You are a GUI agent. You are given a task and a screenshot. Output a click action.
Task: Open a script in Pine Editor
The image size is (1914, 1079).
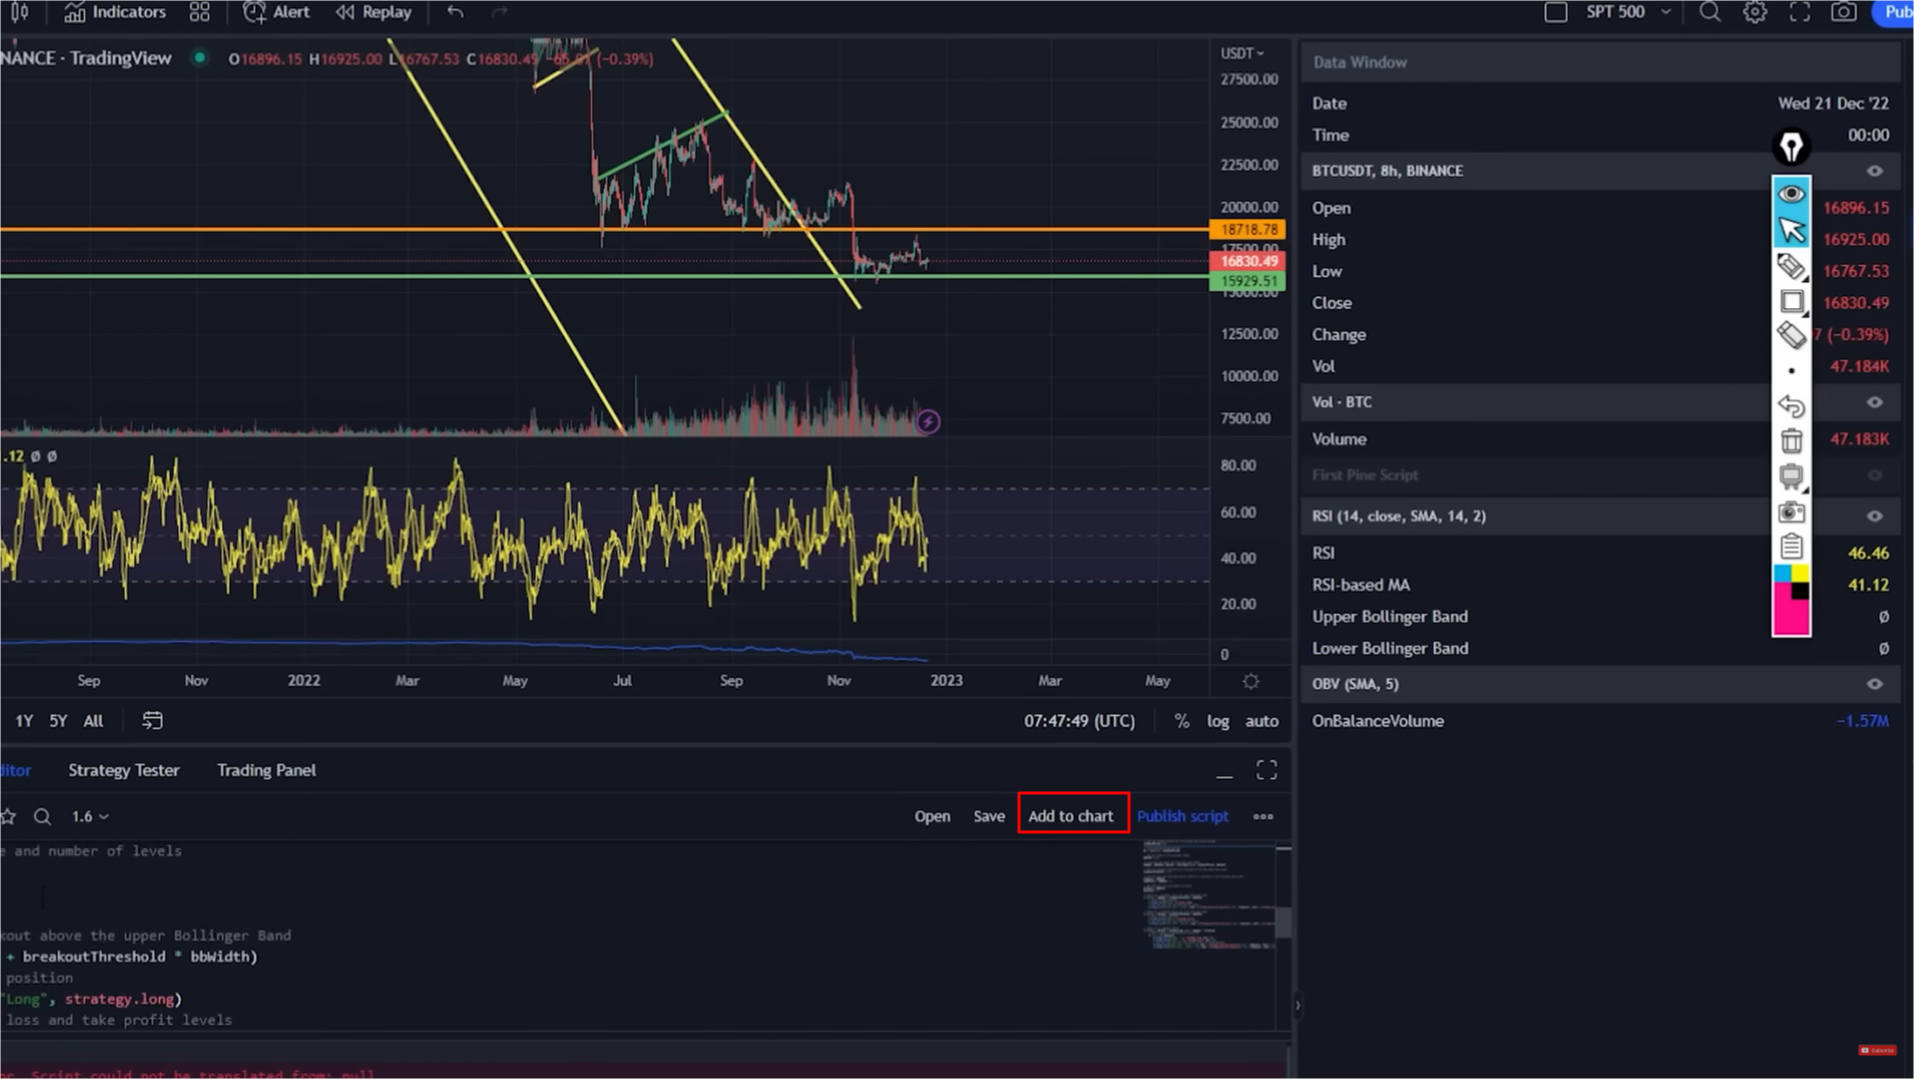[932, 817]
